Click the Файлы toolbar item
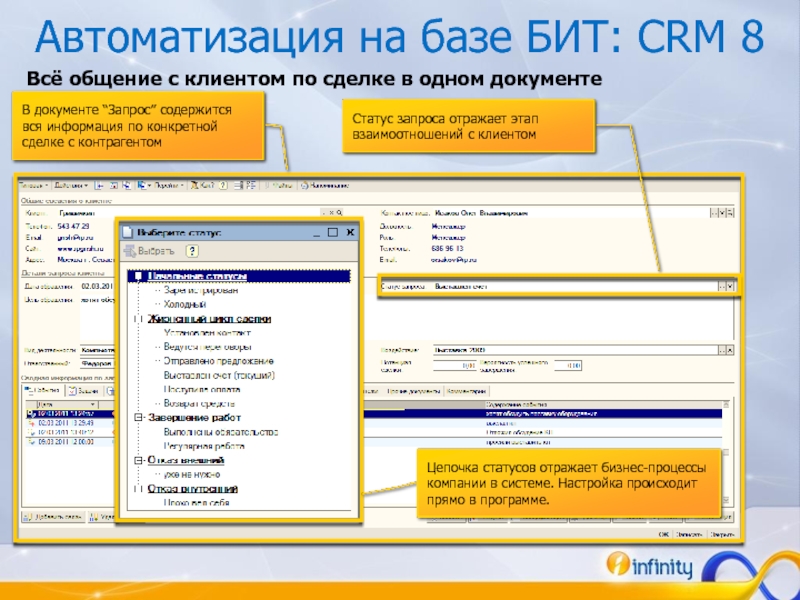The image size is (800, 600). click(x=279, y=185)
